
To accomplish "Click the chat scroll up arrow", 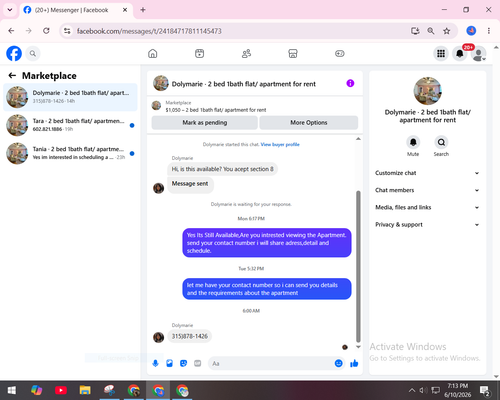I will [x=358, y=139].
